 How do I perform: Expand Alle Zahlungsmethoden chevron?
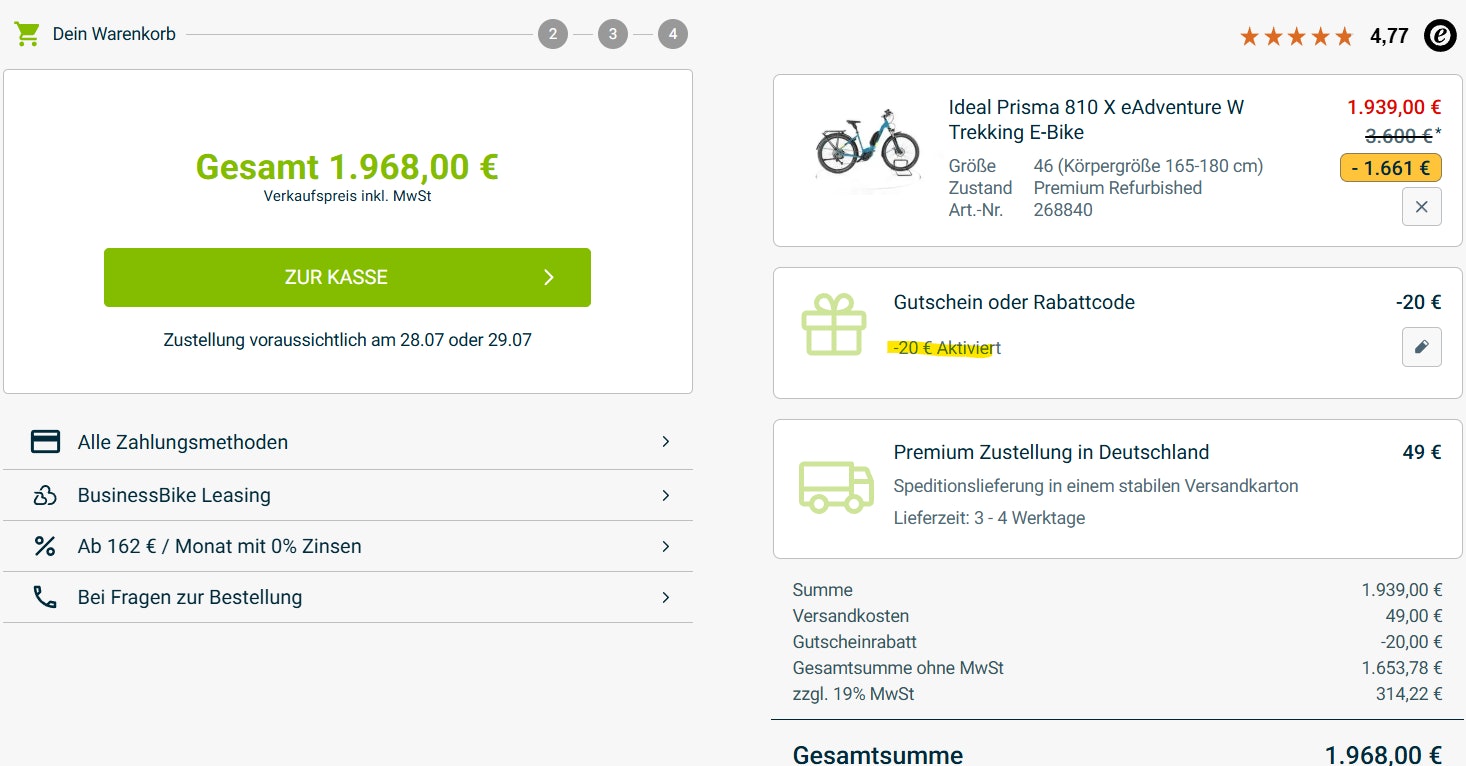pyautogui.click(x=666, y=442)
